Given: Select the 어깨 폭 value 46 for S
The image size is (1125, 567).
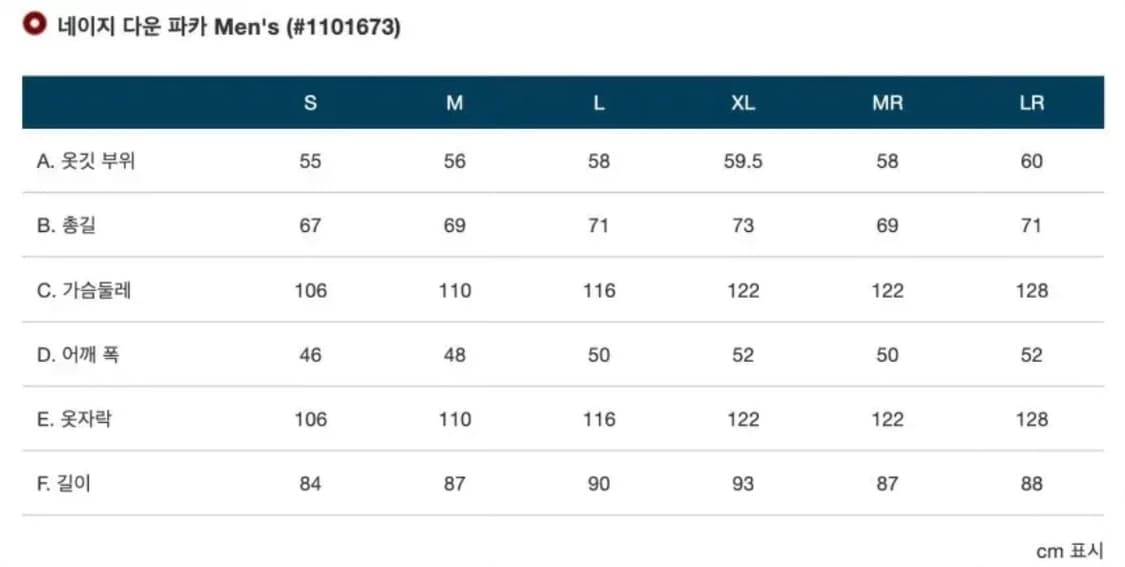Looking at the screenshot, I should (310, 355).
